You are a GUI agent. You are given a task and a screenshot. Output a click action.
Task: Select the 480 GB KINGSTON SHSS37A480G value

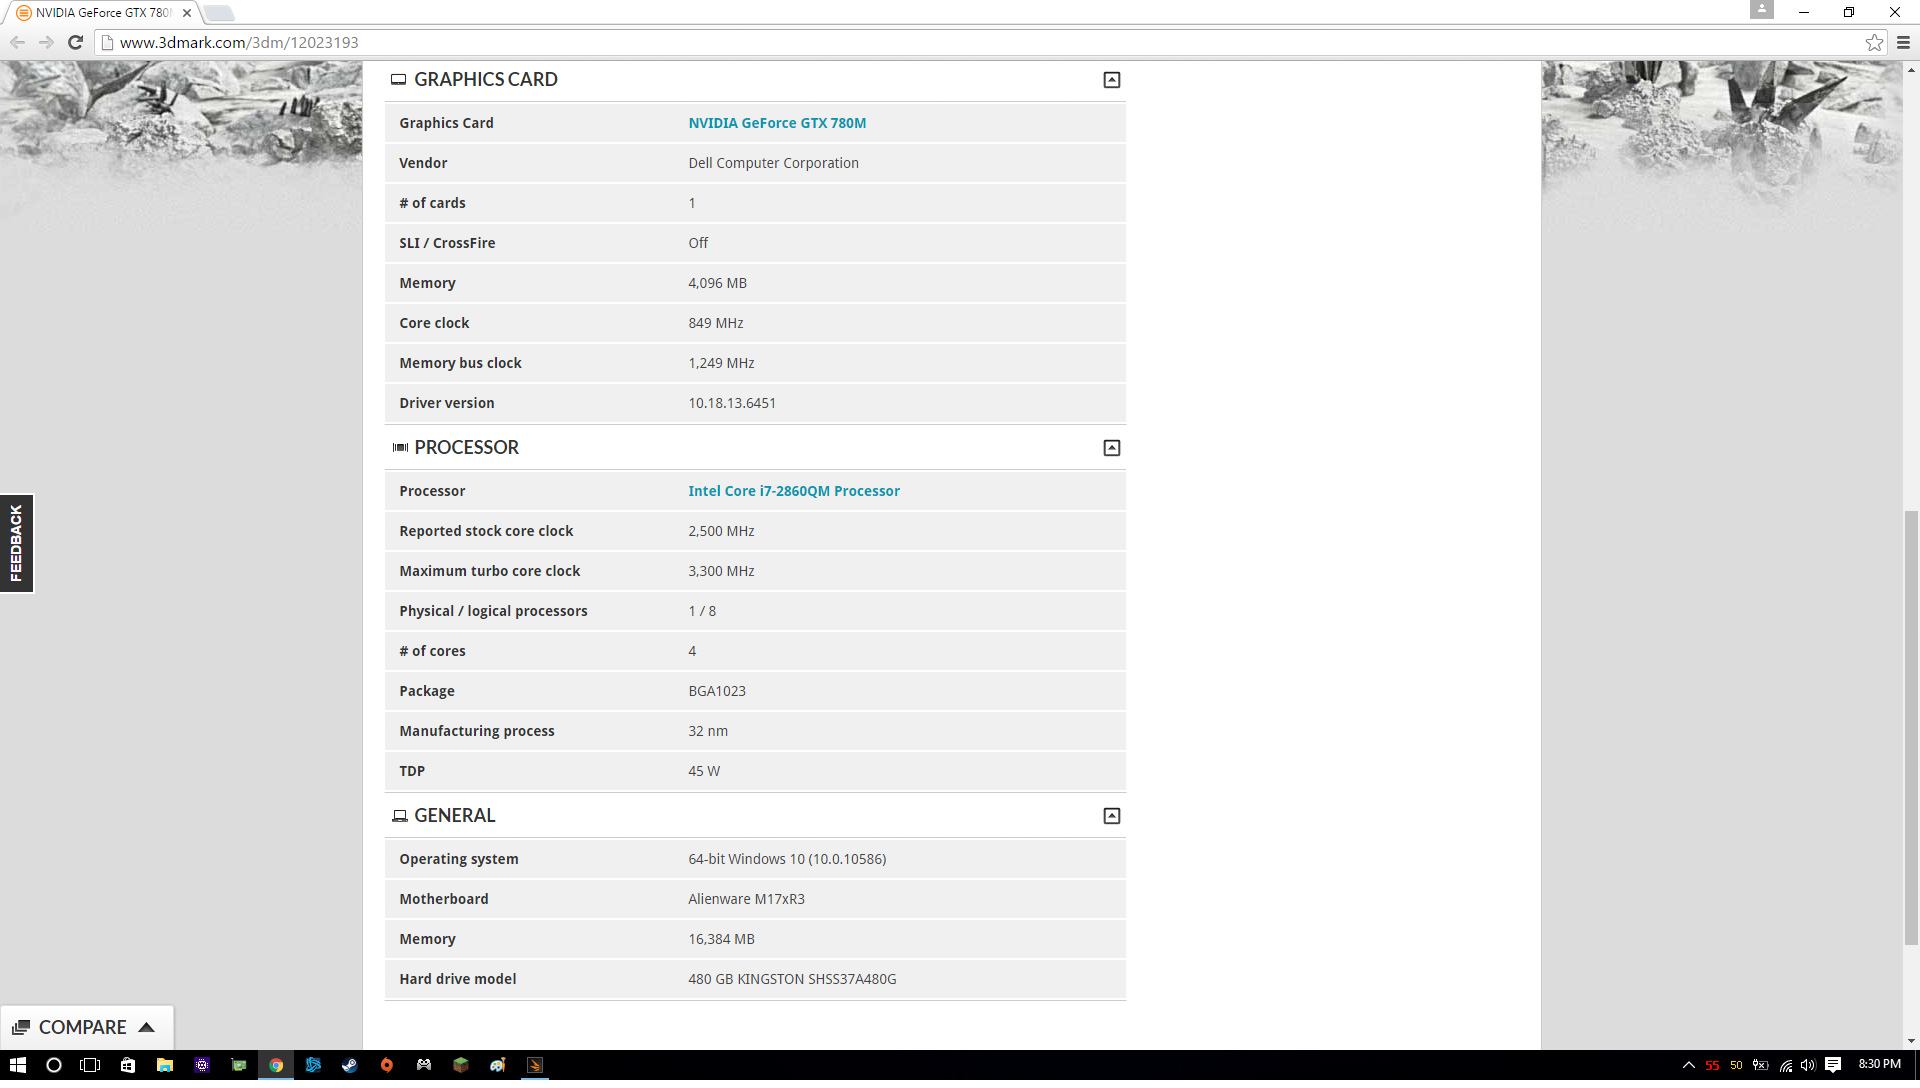pos(792,979)
